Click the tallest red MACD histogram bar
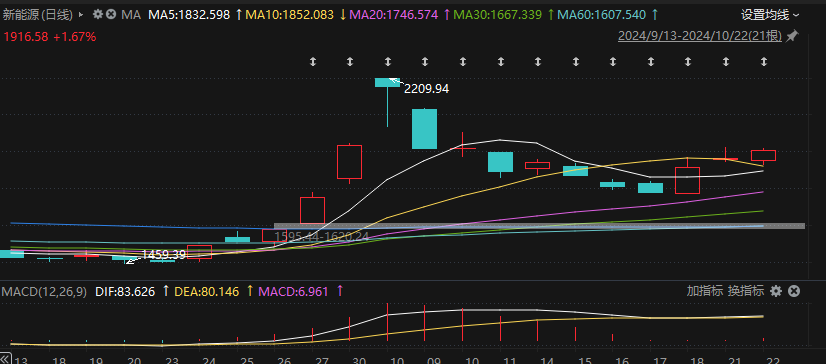The width and height of the screenshot is (826, 364). tap(387, 323)
